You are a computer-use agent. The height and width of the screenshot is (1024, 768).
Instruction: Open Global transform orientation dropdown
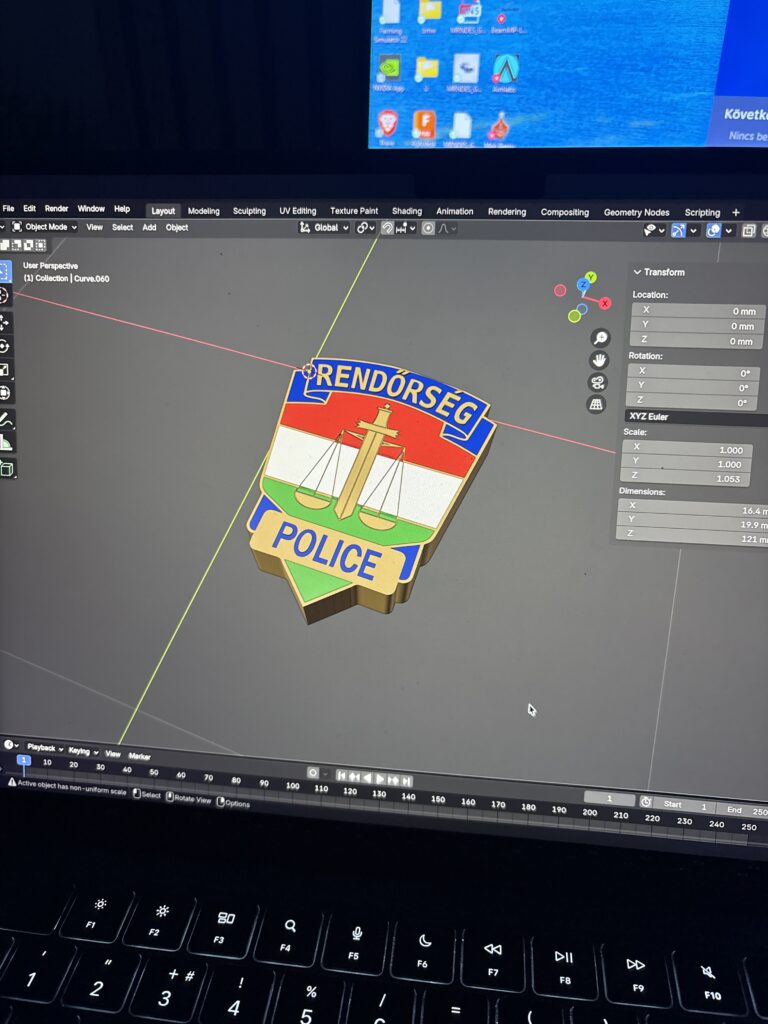[x=324, y=227]
